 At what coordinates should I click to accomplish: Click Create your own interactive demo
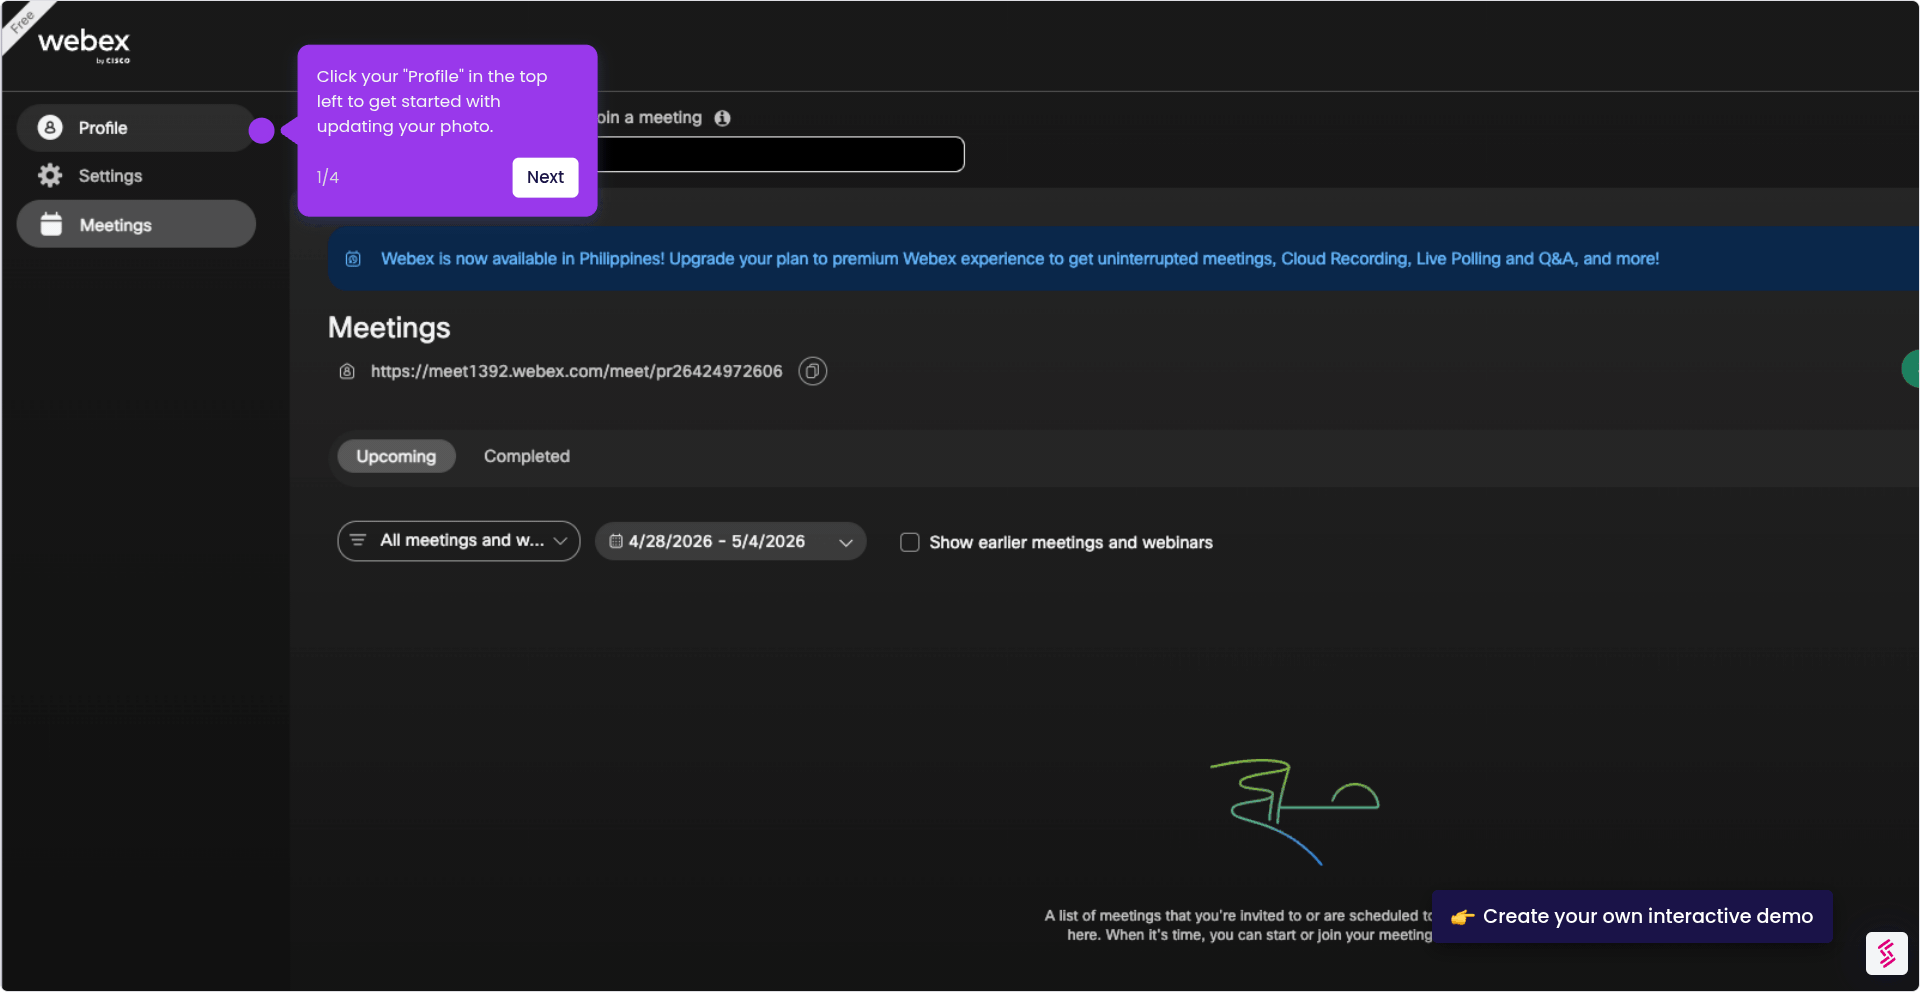[x=1632, y=916]
